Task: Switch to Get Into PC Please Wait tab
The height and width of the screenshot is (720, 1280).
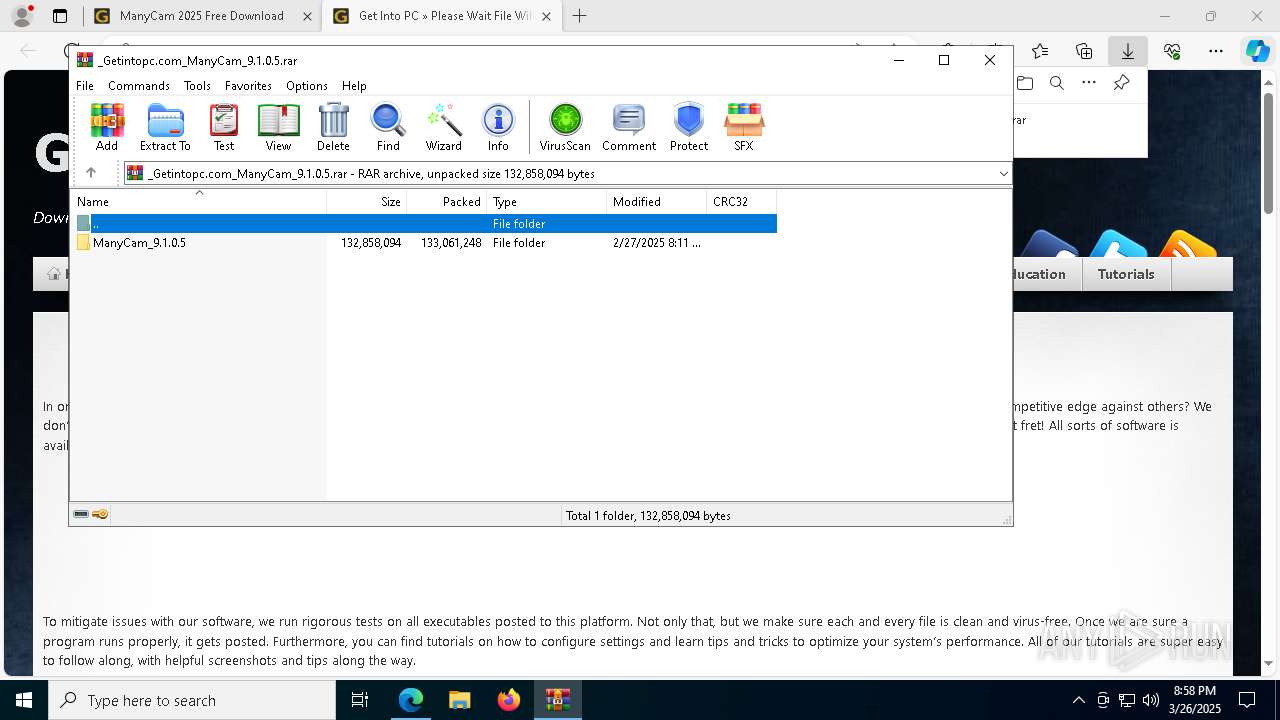Action: 440,16
